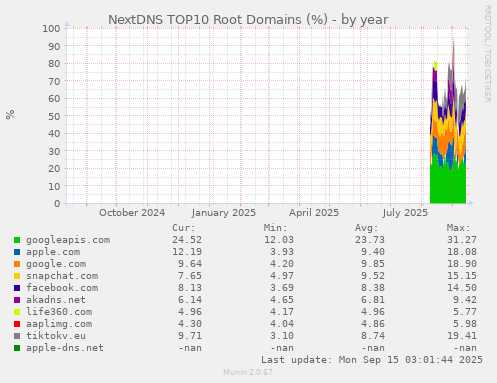Select the google.com legend label

(56, 264)
